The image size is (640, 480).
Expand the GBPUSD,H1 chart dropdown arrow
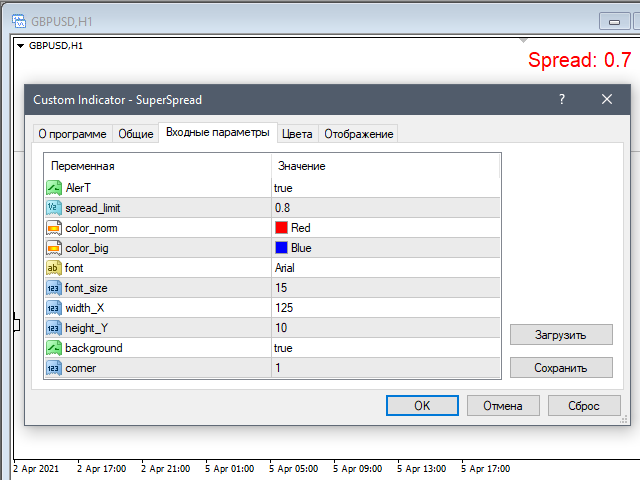tap(20, 46)
